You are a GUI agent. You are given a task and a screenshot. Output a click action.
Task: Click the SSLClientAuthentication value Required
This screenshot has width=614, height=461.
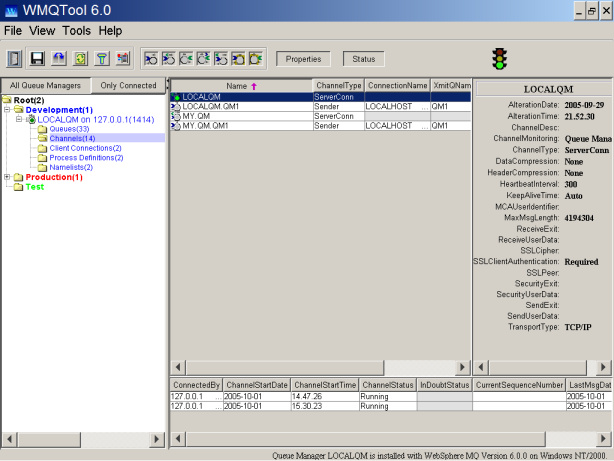581,262
